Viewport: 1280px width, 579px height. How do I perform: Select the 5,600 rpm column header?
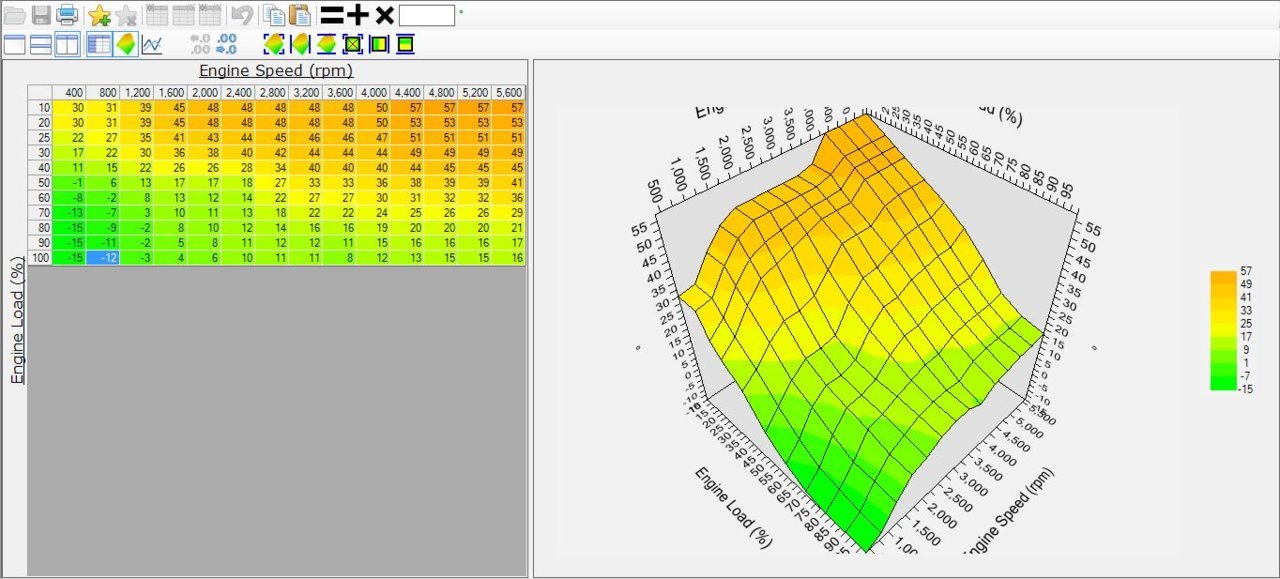pyautogui.click(x=509, y=93)
